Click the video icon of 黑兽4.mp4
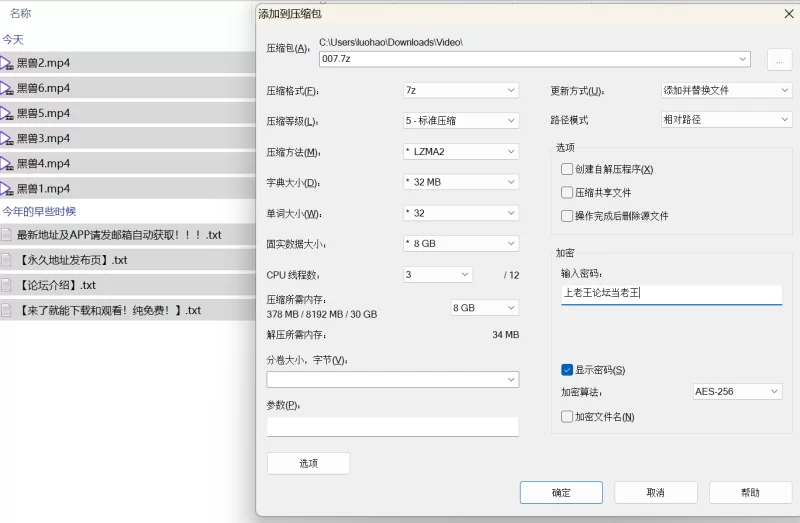 (x=6, y=164)
